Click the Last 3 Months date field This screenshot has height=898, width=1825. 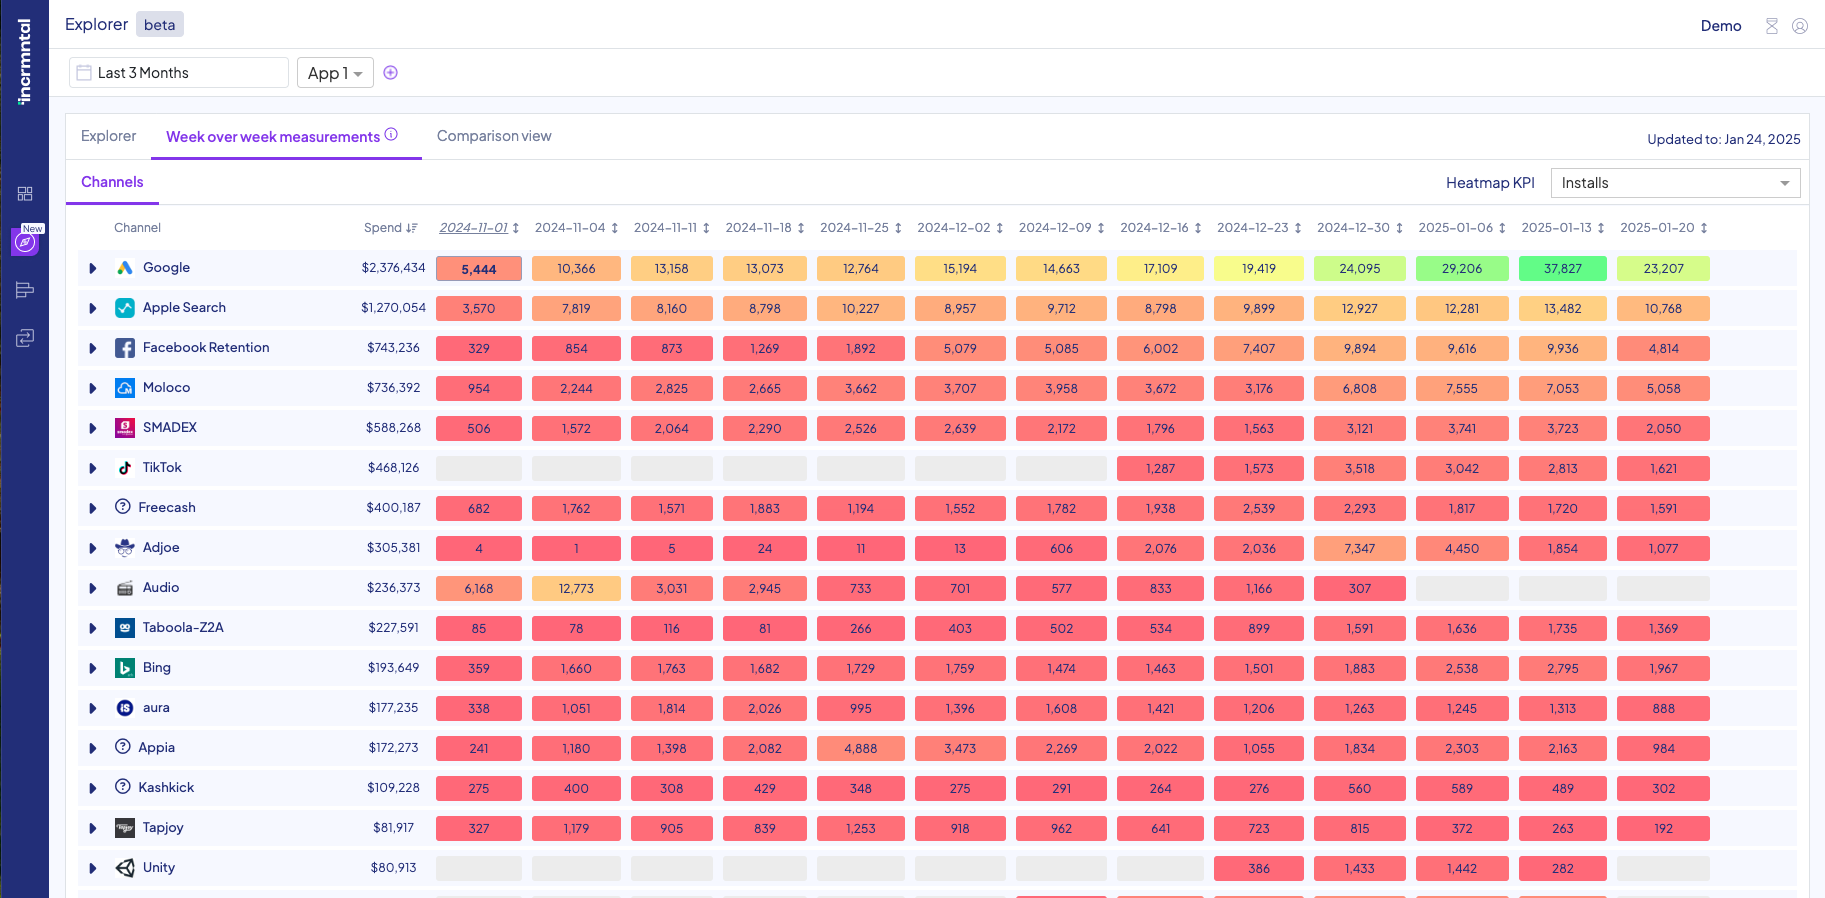click(179, 73)
